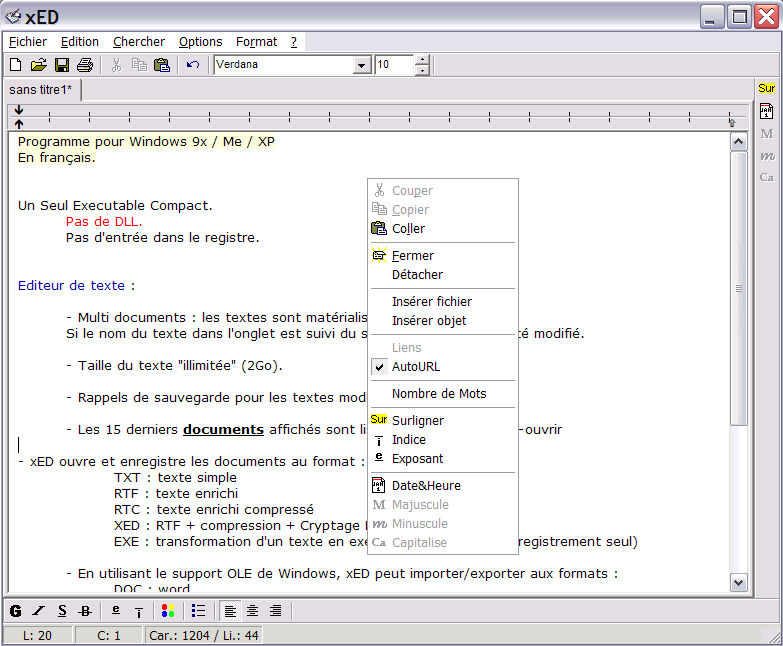Click the font size field showing 10
Screen dimensions: 783x646
point(394,65)
